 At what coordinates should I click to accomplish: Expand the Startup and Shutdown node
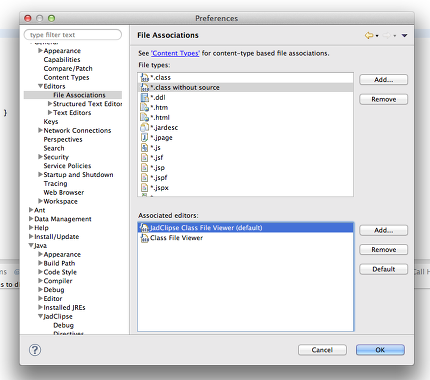(40, 175)
